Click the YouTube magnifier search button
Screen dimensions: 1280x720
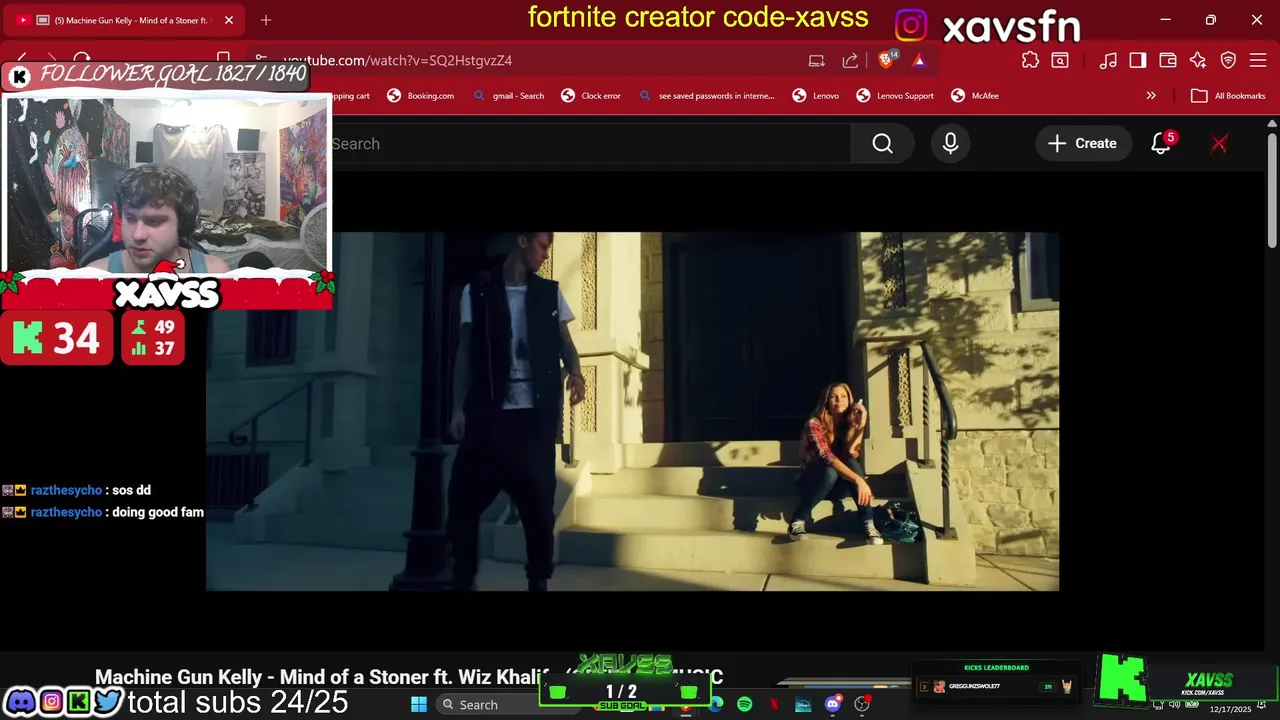882,144
